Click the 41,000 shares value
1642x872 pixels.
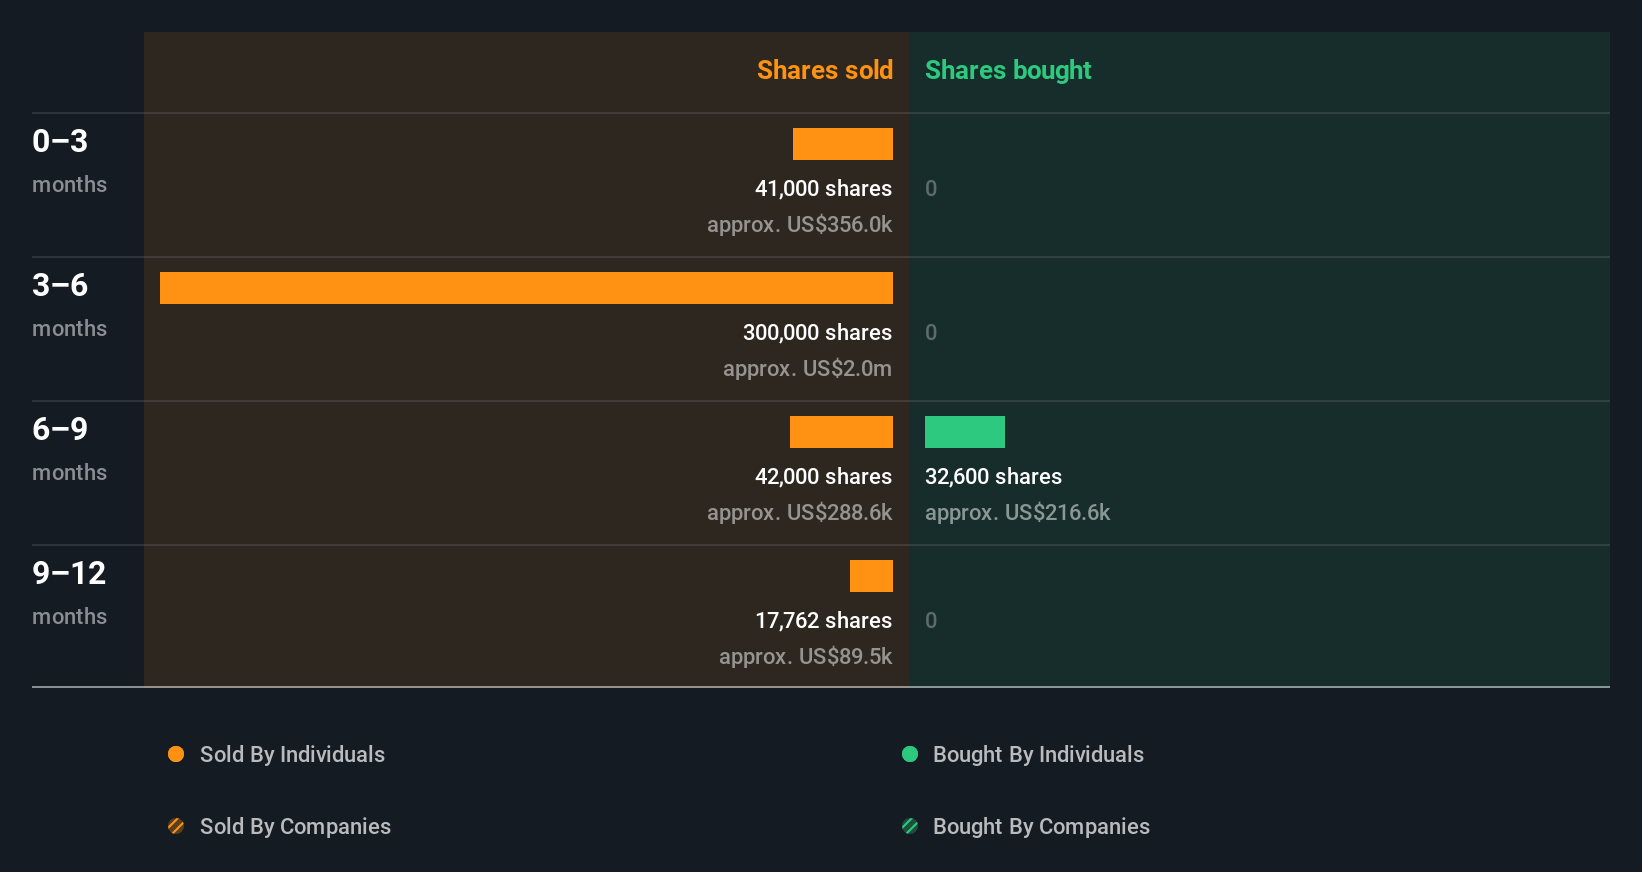(823, 188)
